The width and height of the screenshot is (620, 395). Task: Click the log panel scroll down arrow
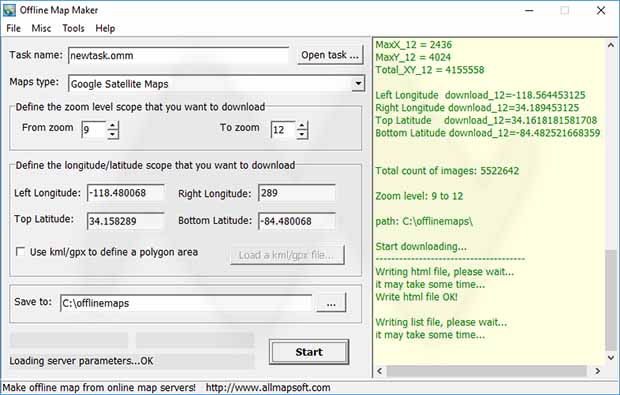click(611, 357)
